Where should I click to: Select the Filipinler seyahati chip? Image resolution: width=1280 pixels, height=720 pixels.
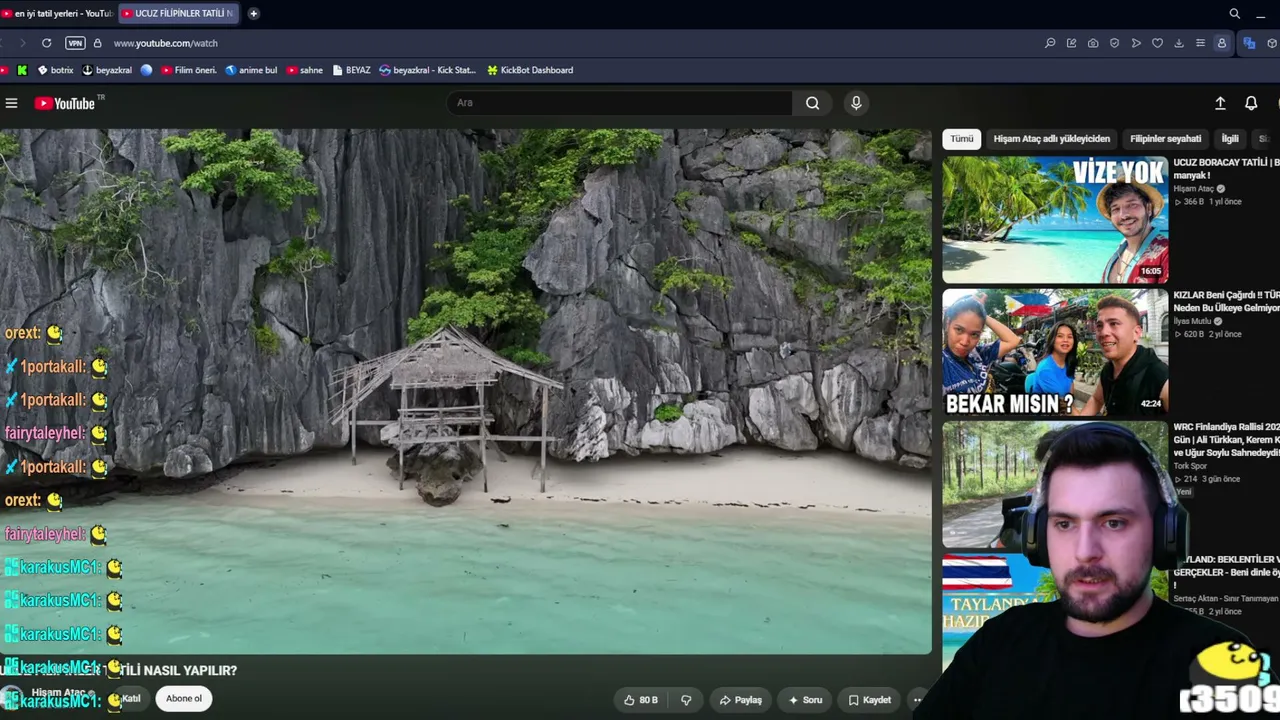(x=1166, y=139)
